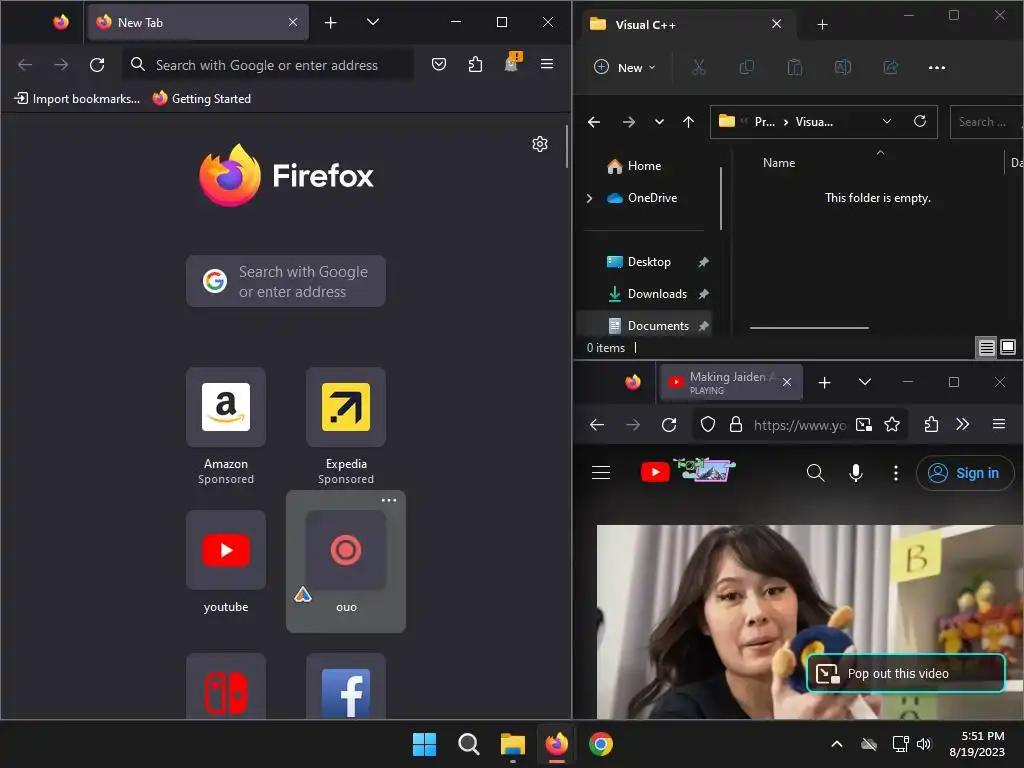Open recent locations dropdown in File Explorer

[x=660, y=121]
